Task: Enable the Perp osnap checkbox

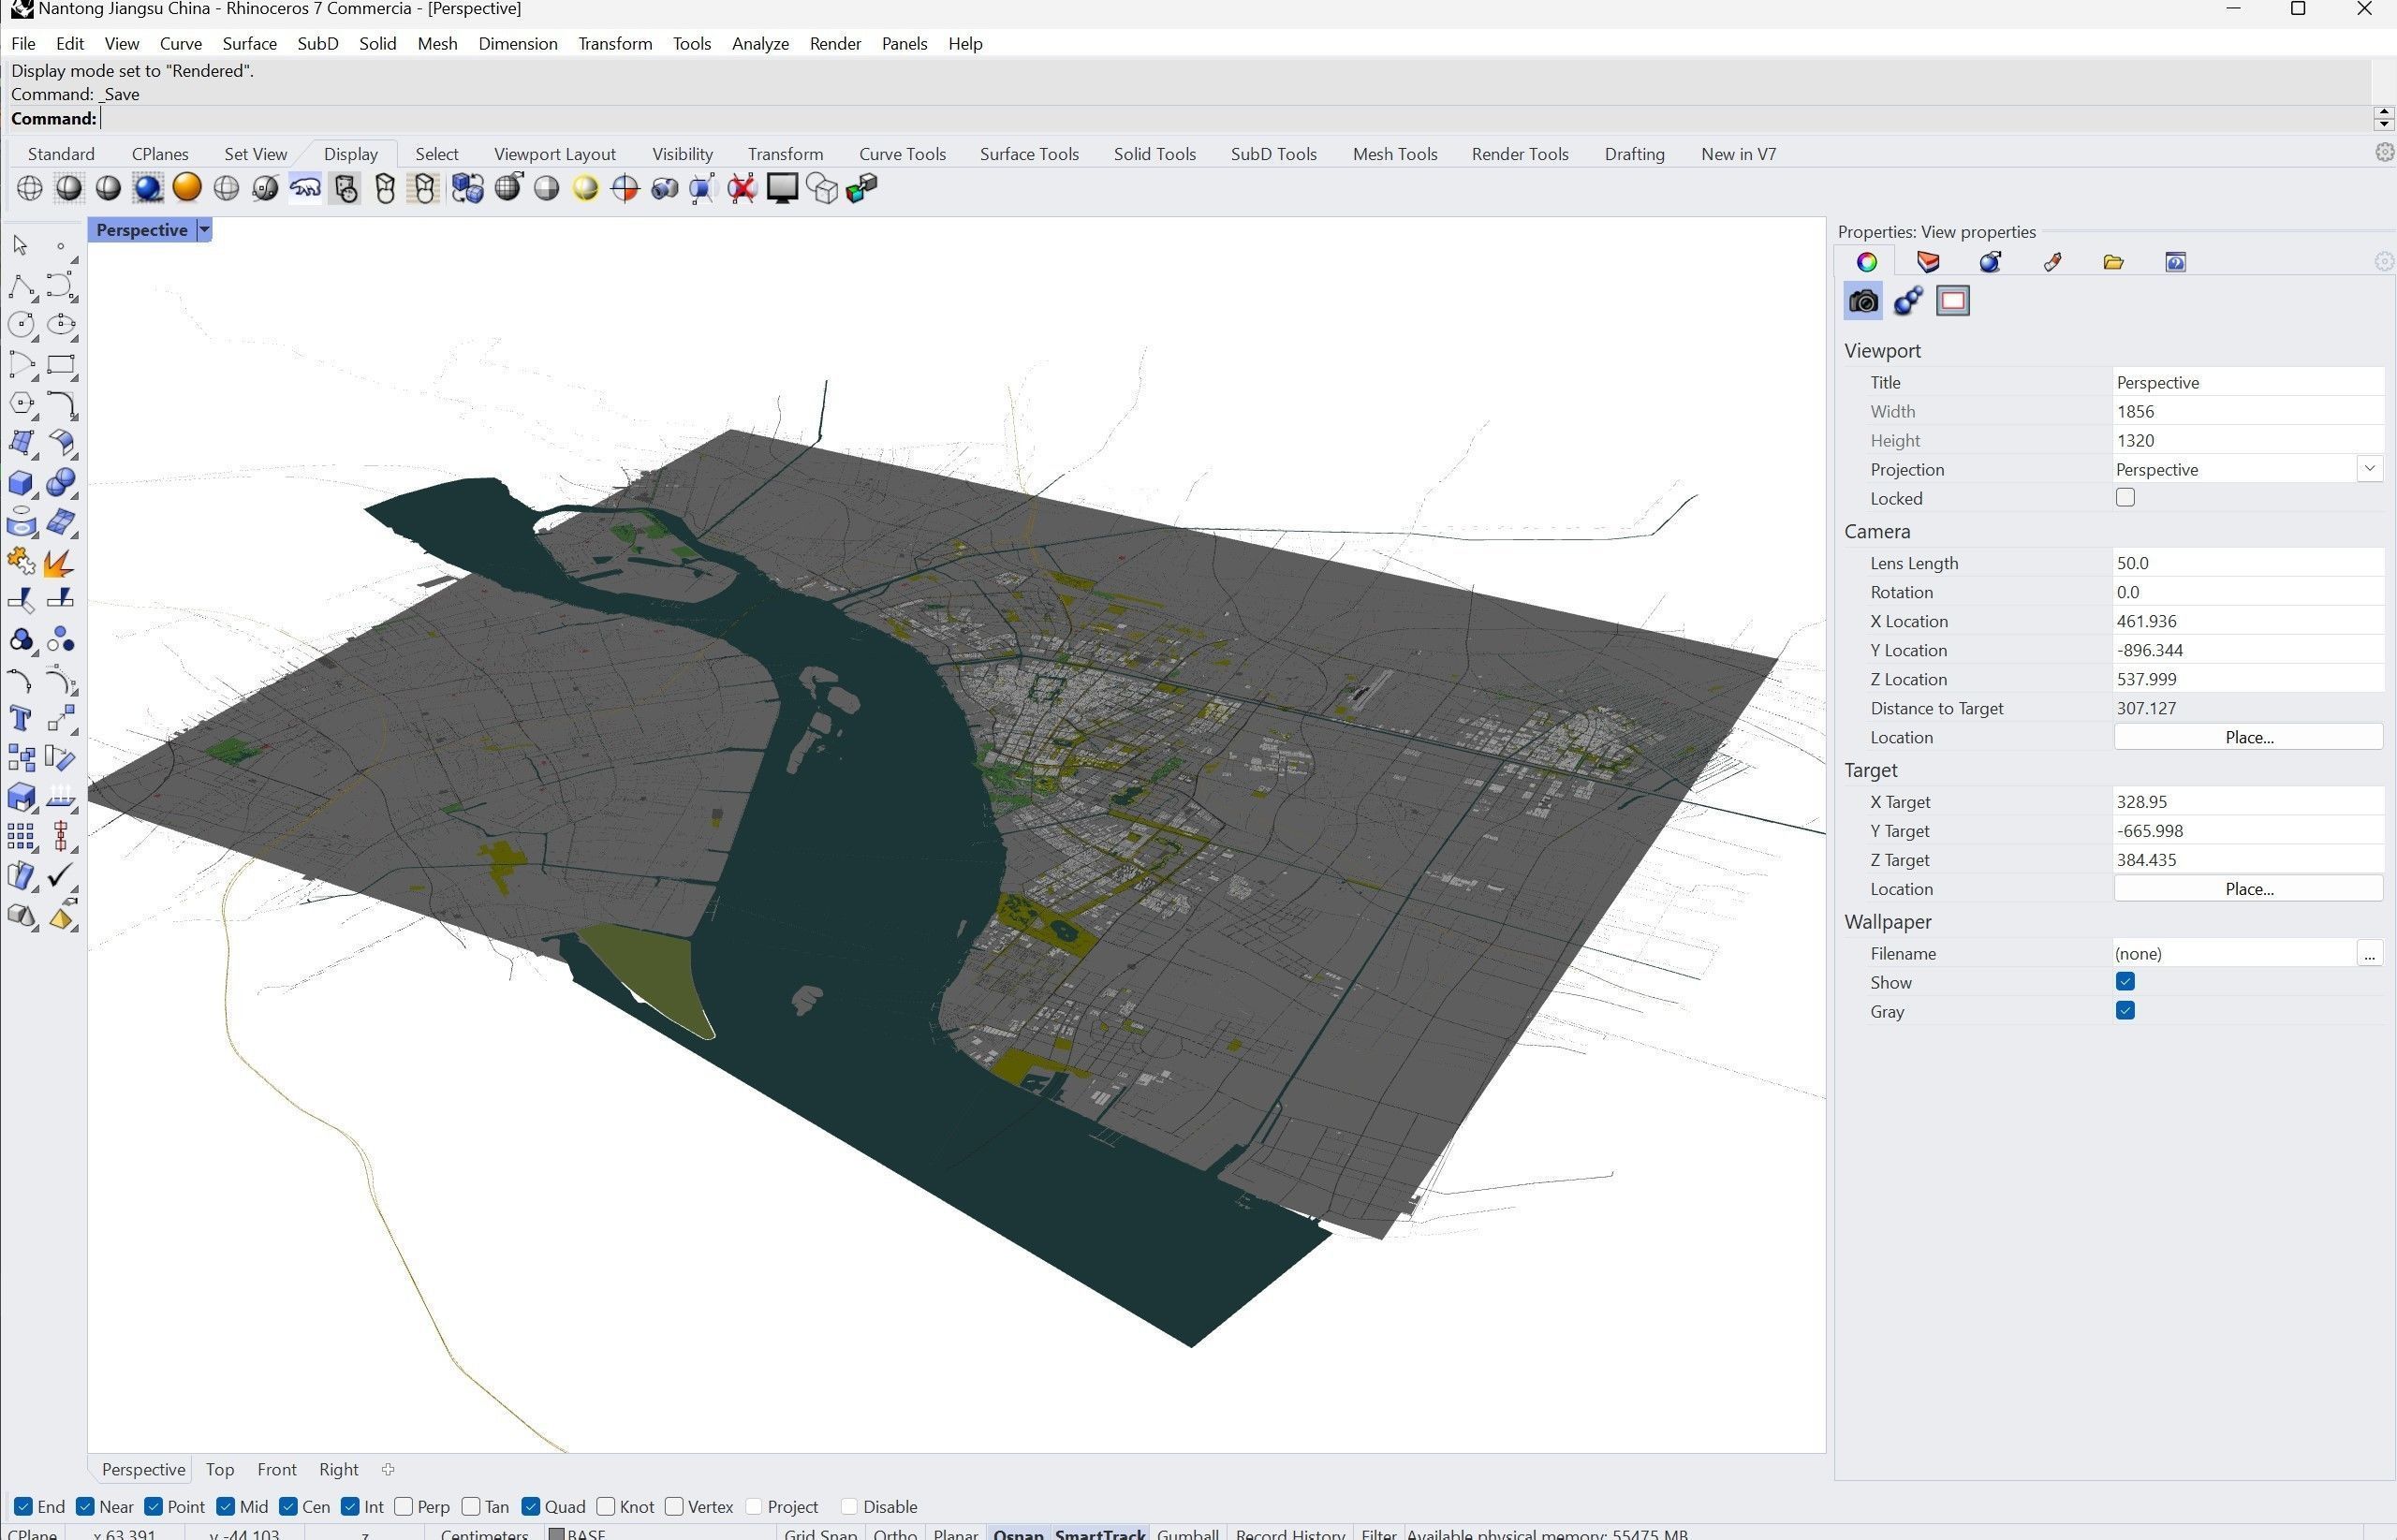Action: 404,1506
